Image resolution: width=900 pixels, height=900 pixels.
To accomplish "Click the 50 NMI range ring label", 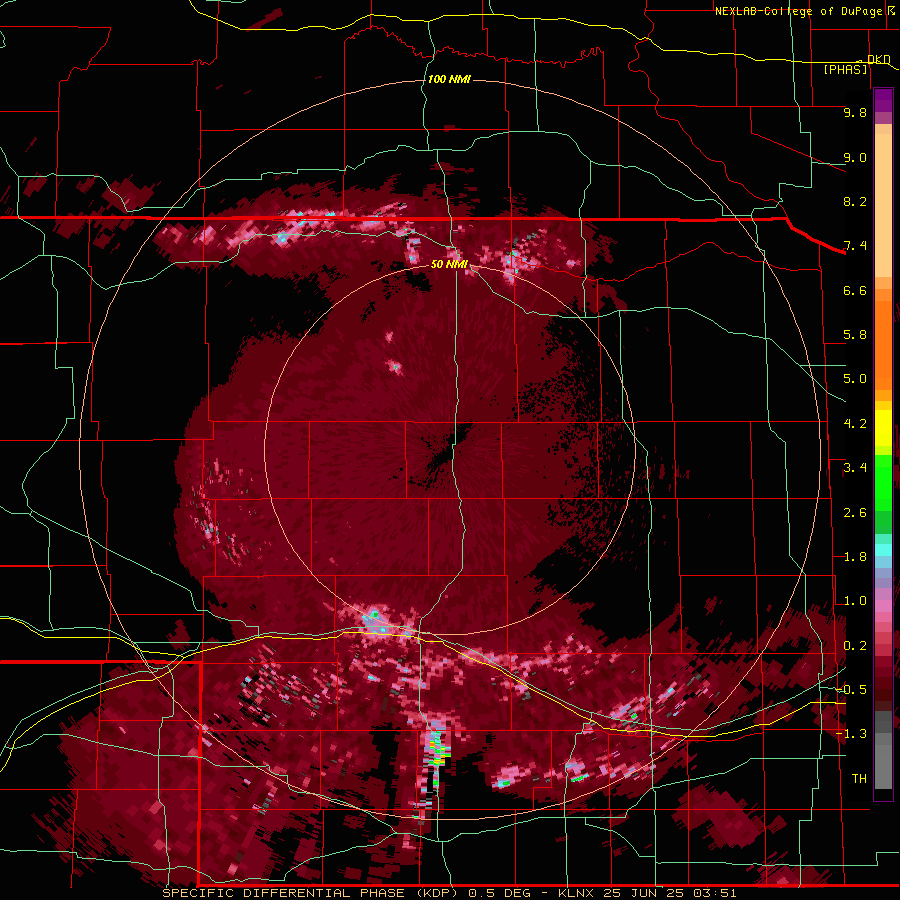I will (449, 264).
